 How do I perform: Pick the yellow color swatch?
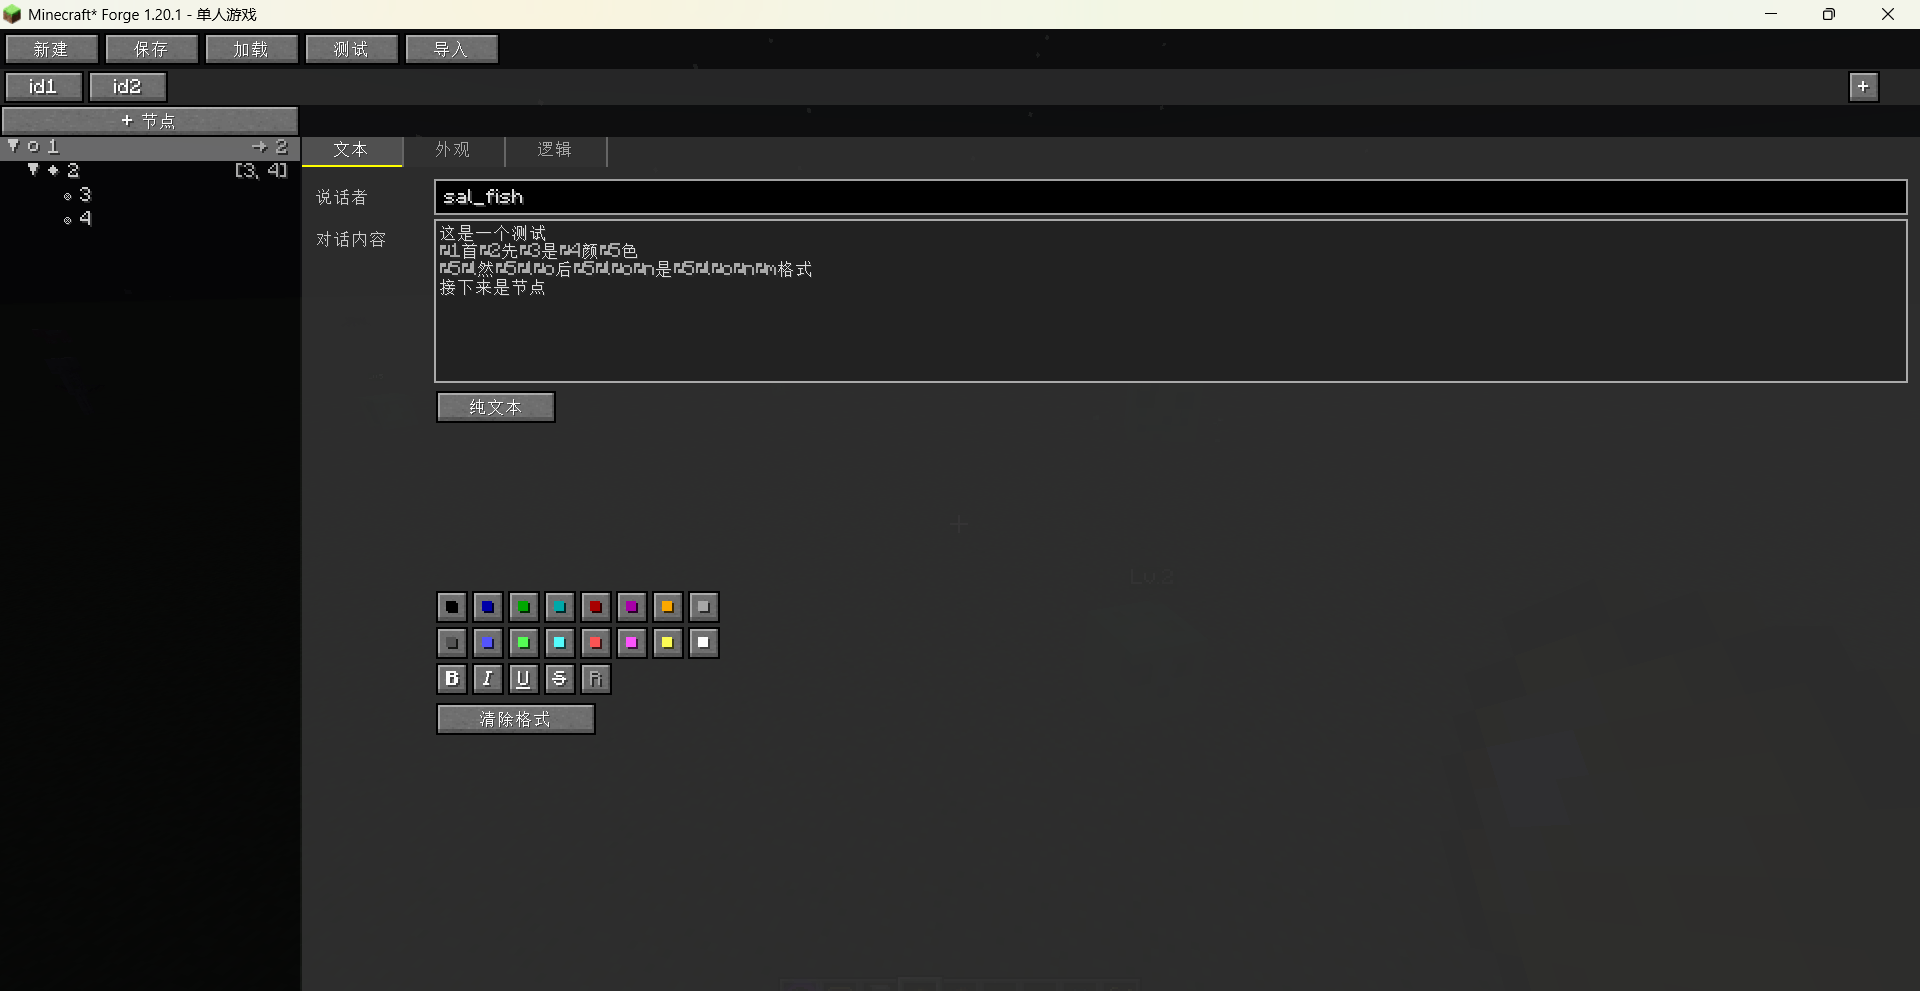(668, 643)
